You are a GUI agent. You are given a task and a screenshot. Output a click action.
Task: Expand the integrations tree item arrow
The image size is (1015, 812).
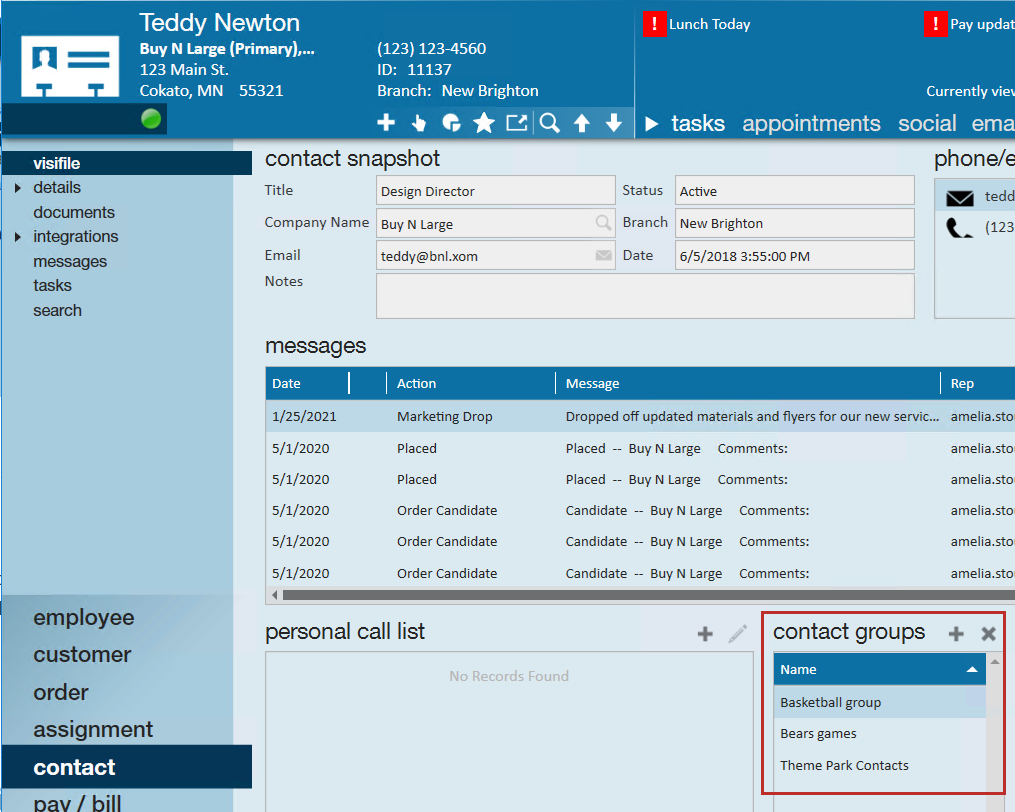[18, 237]
